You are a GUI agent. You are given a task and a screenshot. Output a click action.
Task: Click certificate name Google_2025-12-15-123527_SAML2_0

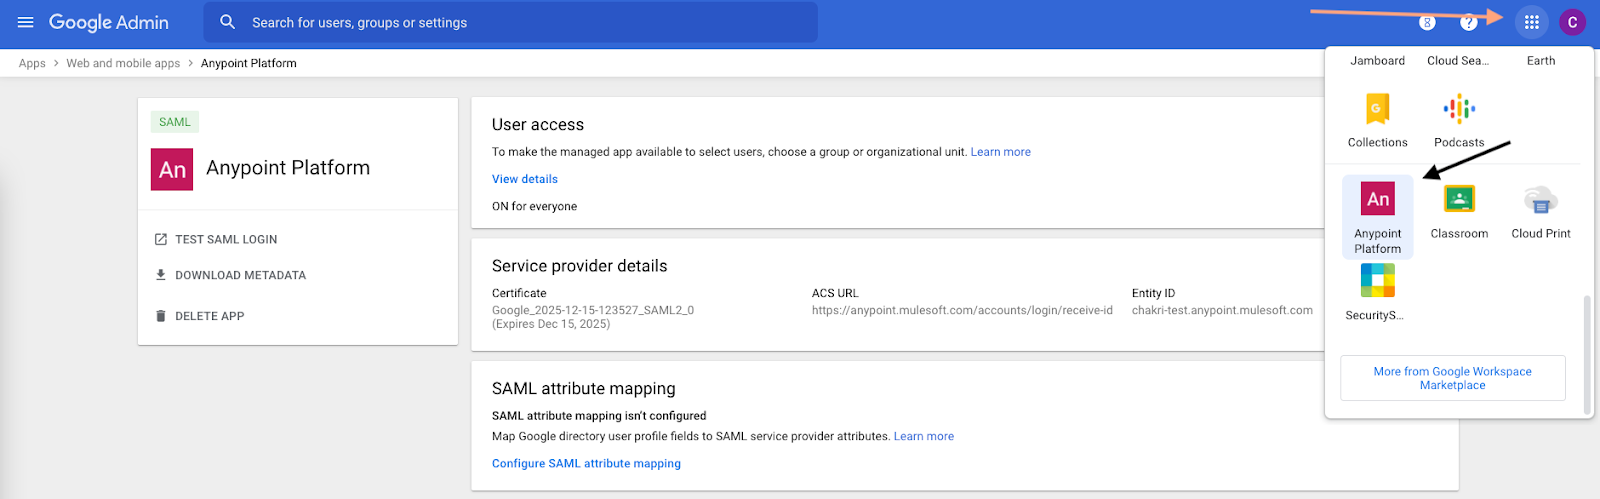coord(593,310)
